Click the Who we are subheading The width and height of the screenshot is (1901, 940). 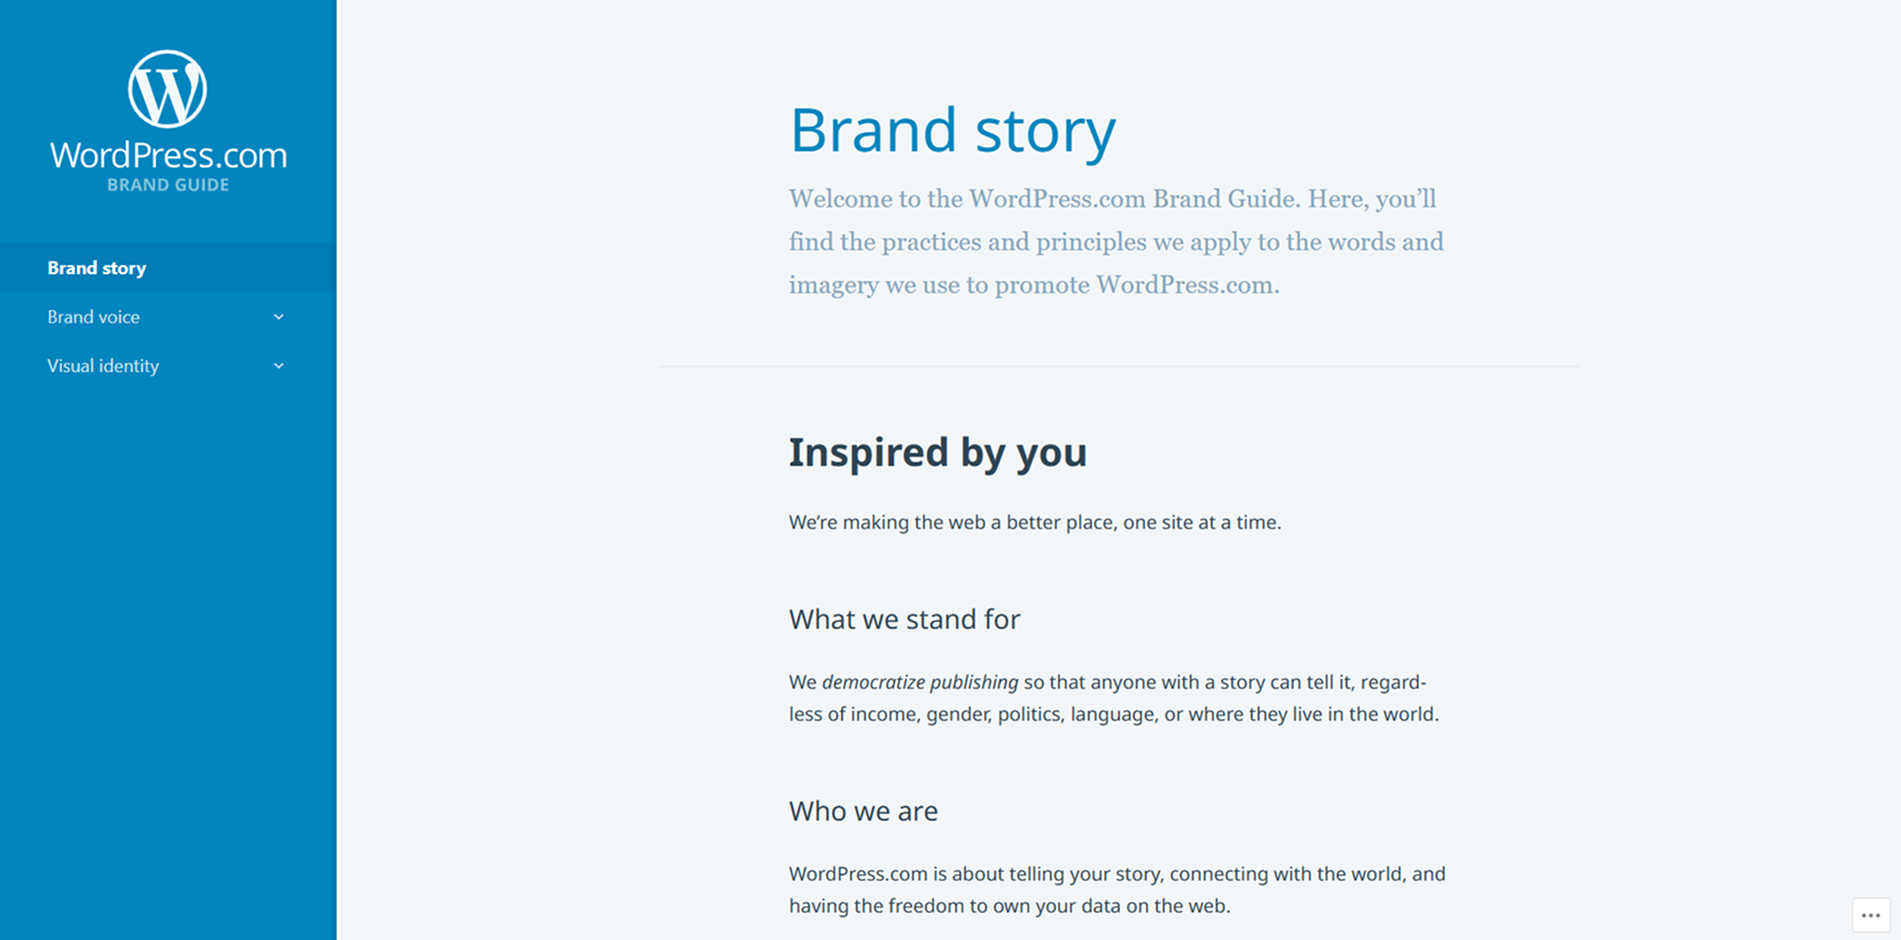863,811
